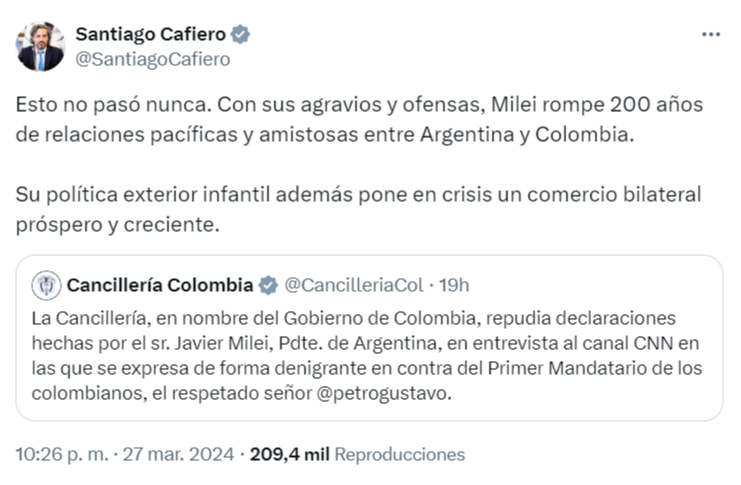Click the 10:26 p. m. post time
This screenshot has width=741, height=485.
(x=60, y=454)
